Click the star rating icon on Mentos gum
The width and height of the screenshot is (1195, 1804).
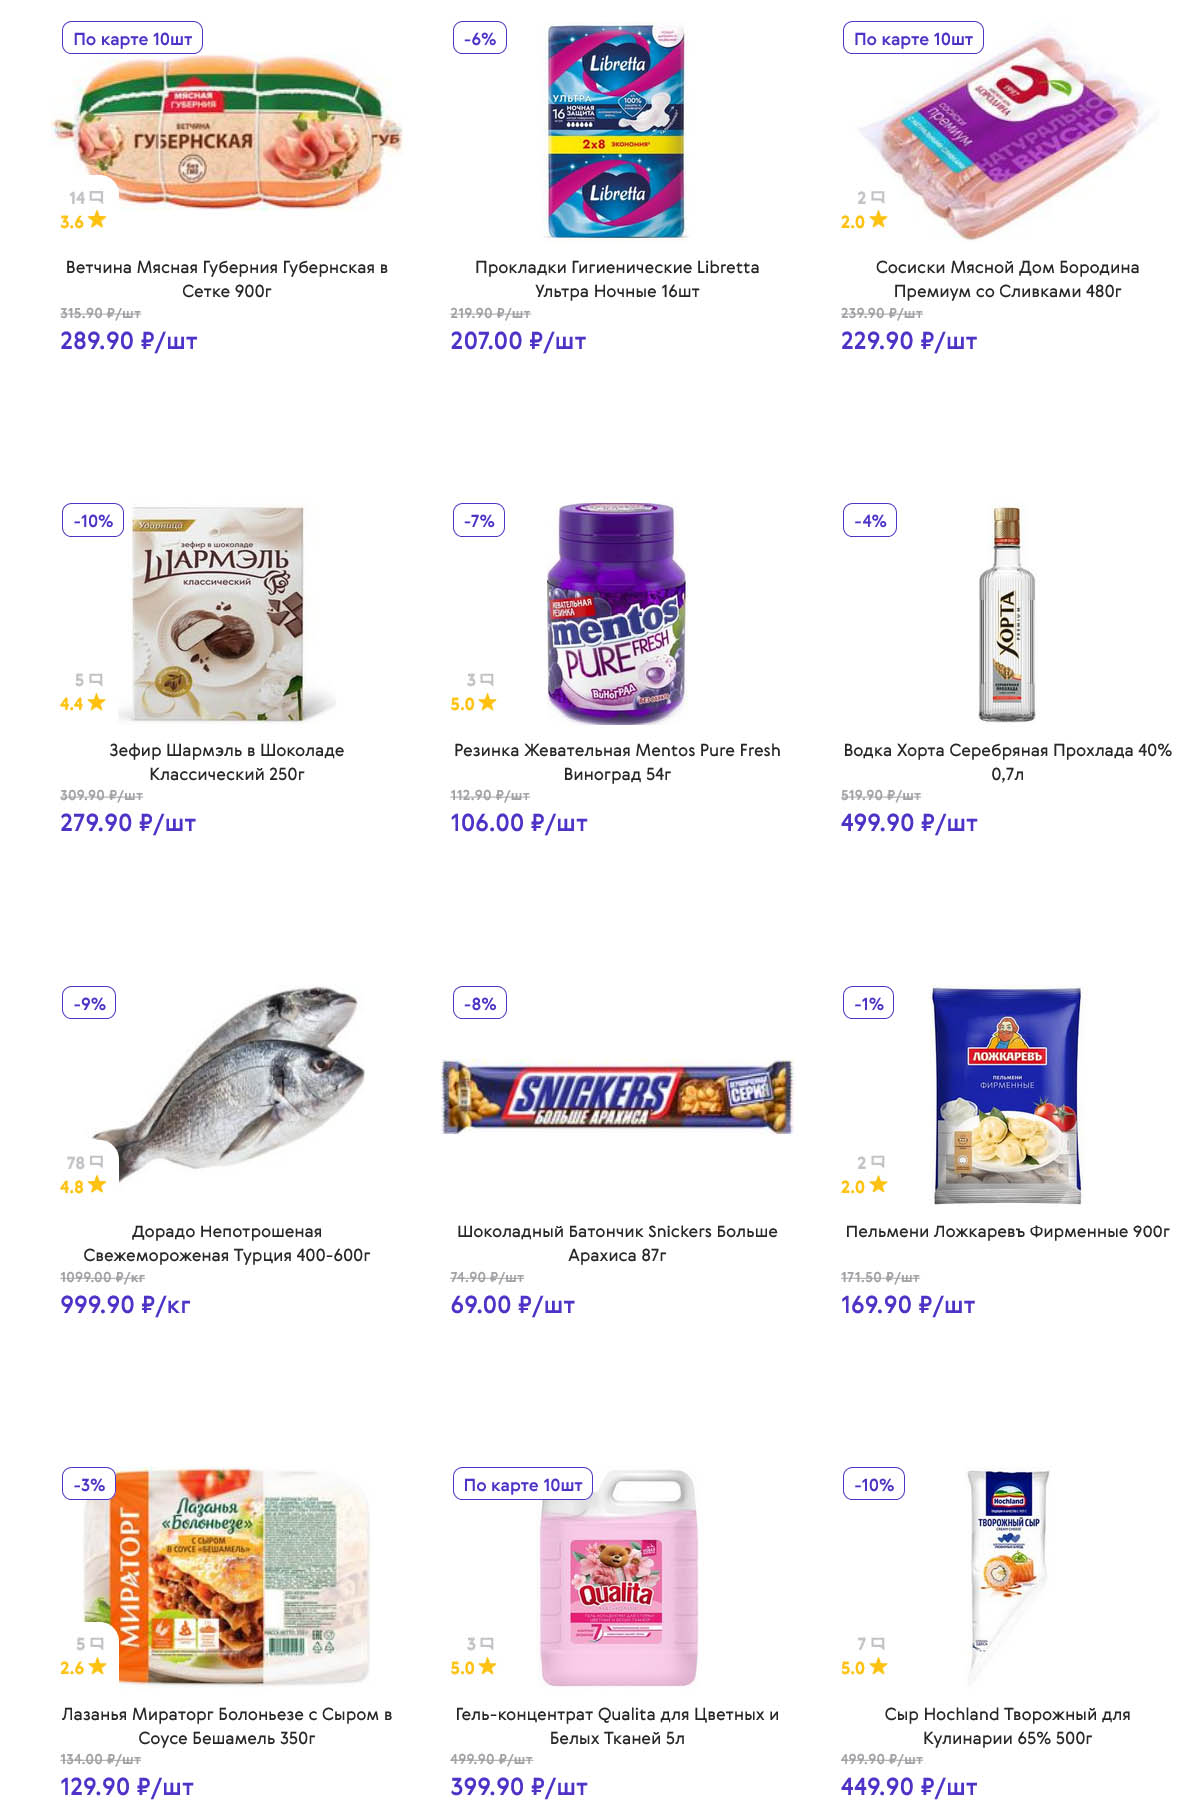click(487, 702)
